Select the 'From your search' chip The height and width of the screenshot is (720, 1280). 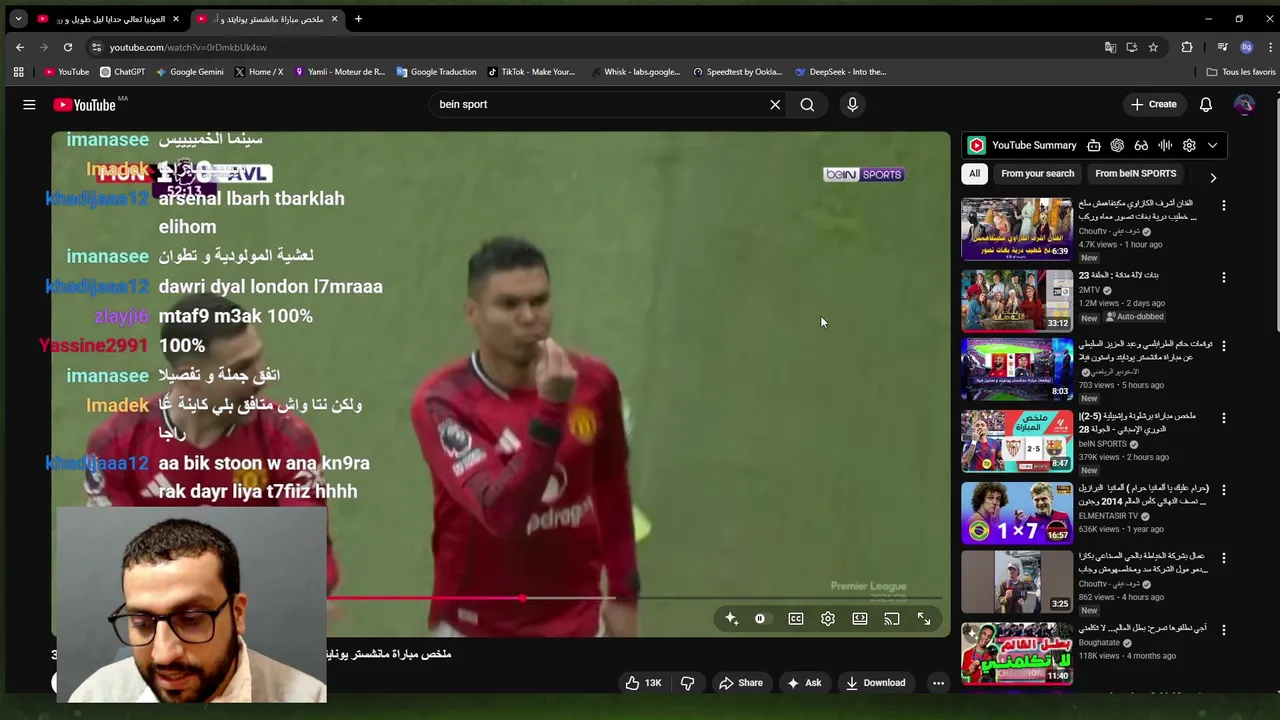tap(1037, 173)
